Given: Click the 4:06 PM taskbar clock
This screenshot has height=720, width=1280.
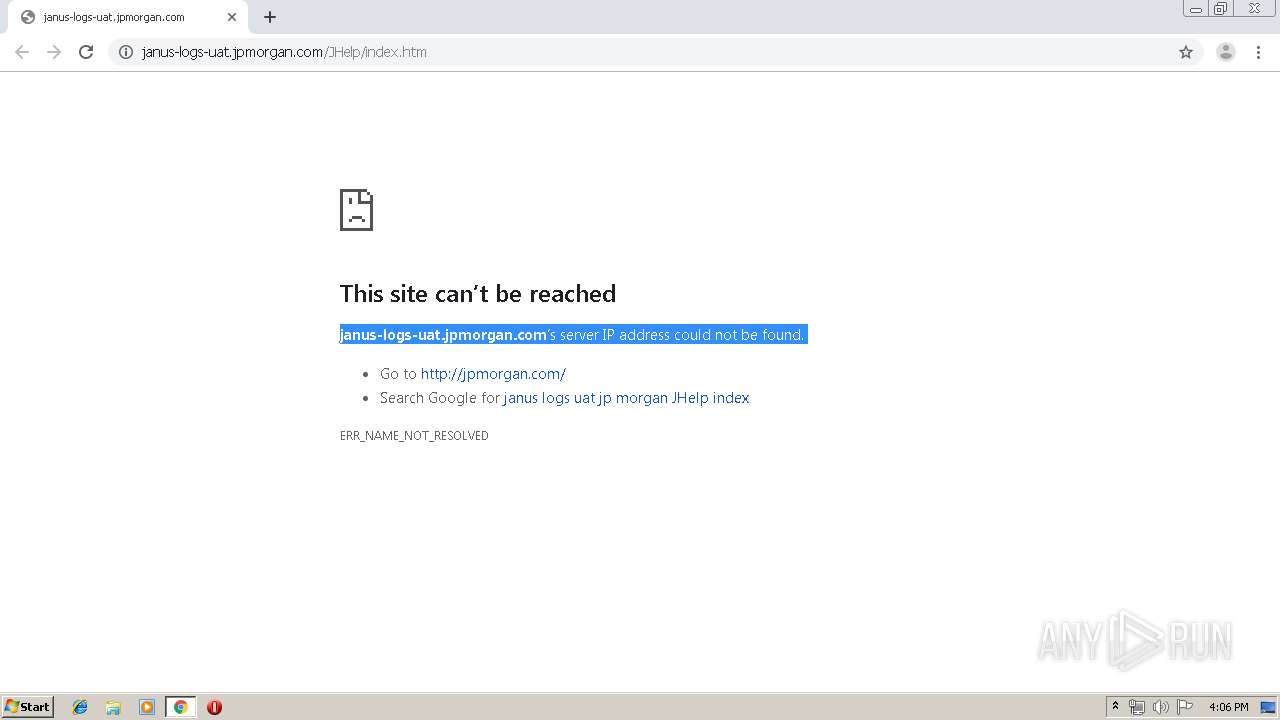Looking at the screenshot, I should tap(1228, 707).
